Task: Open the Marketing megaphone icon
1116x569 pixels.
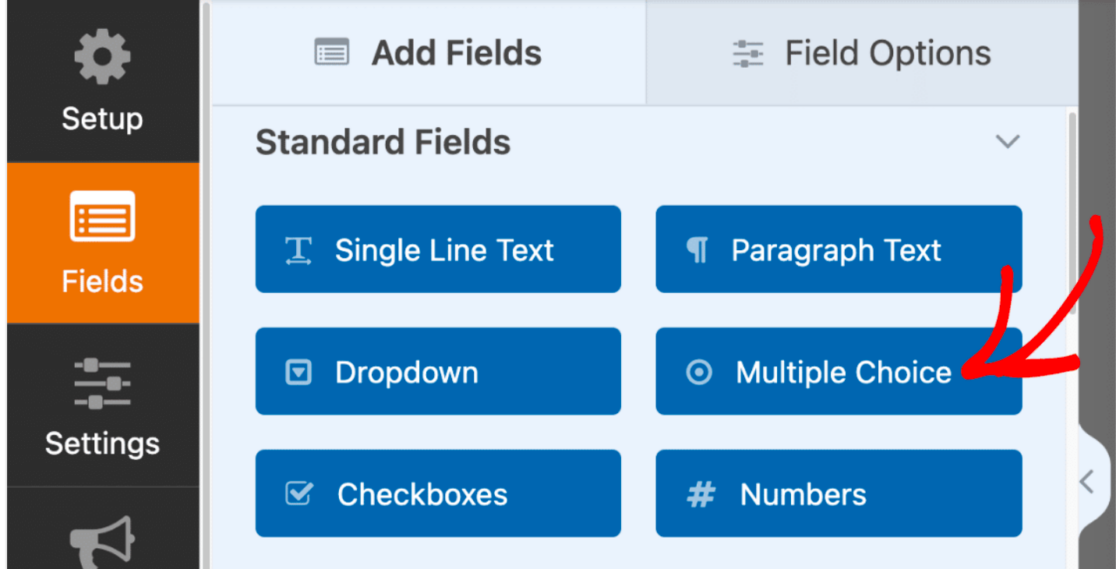Action: click(102, 540)
